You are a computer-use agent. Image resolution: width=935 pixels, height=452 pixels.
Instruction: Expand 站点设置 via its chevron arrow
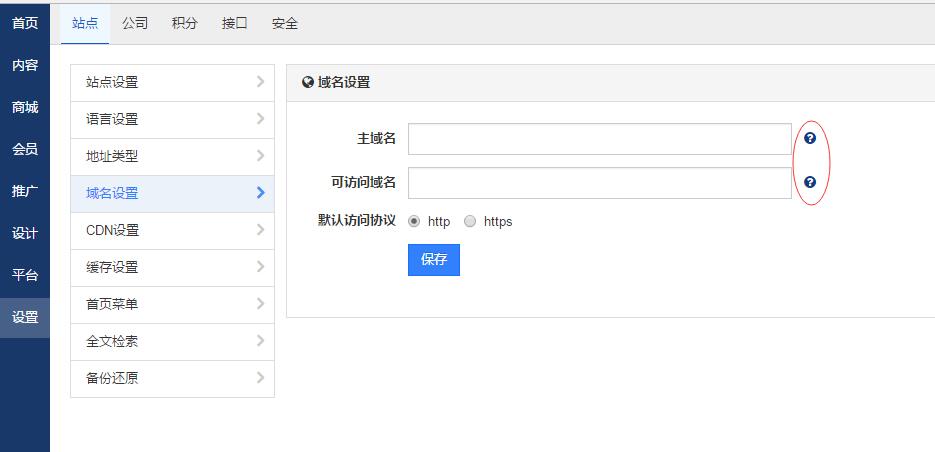pos(260,82)
